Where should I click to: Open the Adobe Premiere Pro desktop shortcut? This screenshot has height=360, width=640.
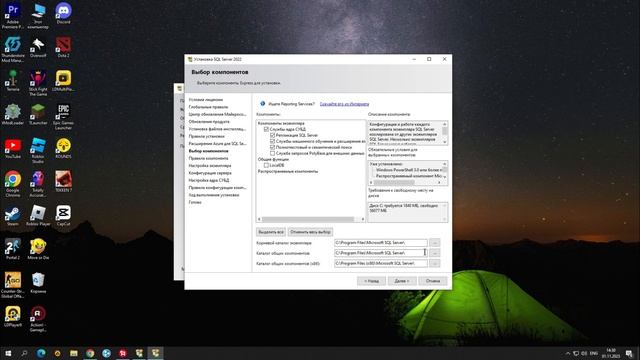(13, 16)
